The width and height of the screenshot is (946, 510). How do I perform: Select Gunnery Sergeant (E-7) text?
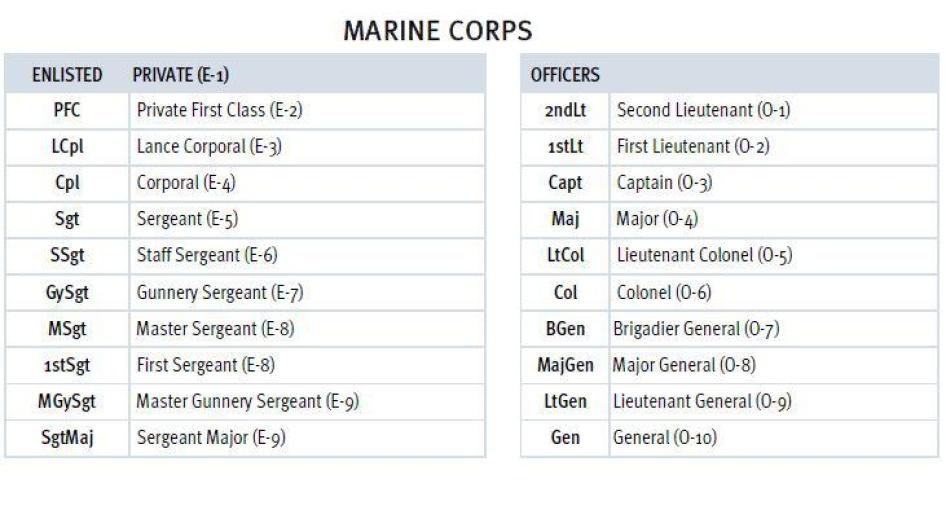[220, 293]
